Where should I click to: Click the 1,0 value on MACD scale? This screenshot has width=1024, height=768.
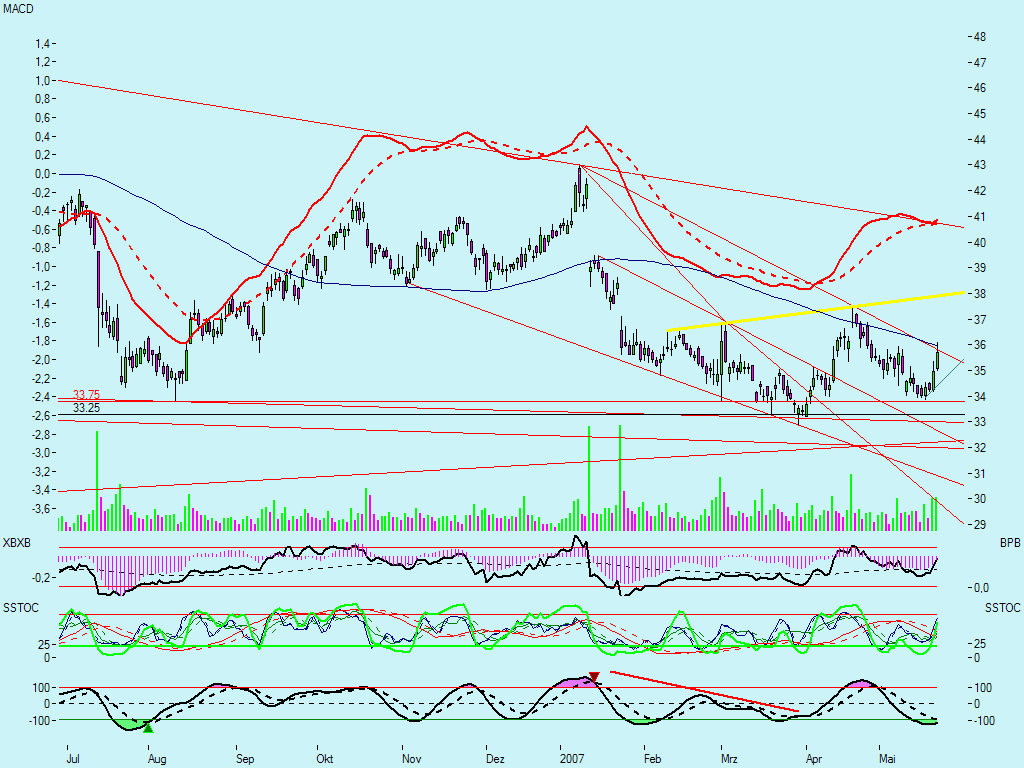pos(43,80)
